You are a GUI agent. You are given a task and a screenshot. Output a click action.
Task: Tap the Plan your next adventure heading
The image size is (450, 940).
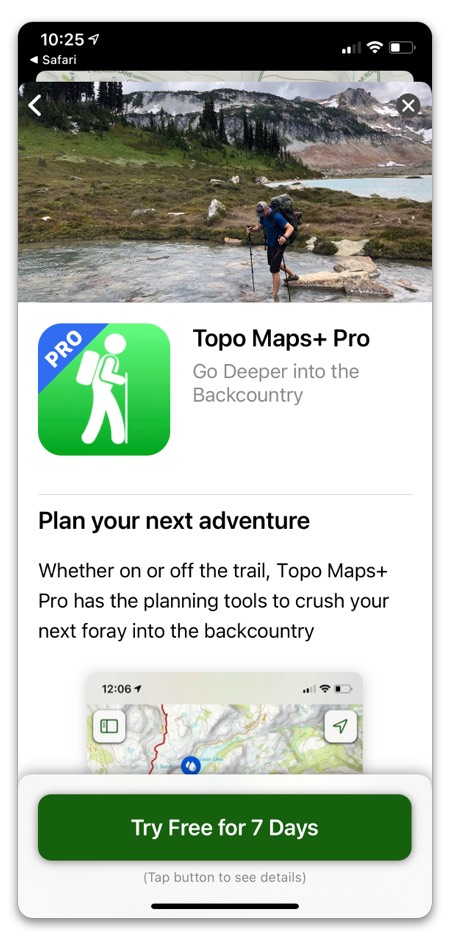pos(174,521)
